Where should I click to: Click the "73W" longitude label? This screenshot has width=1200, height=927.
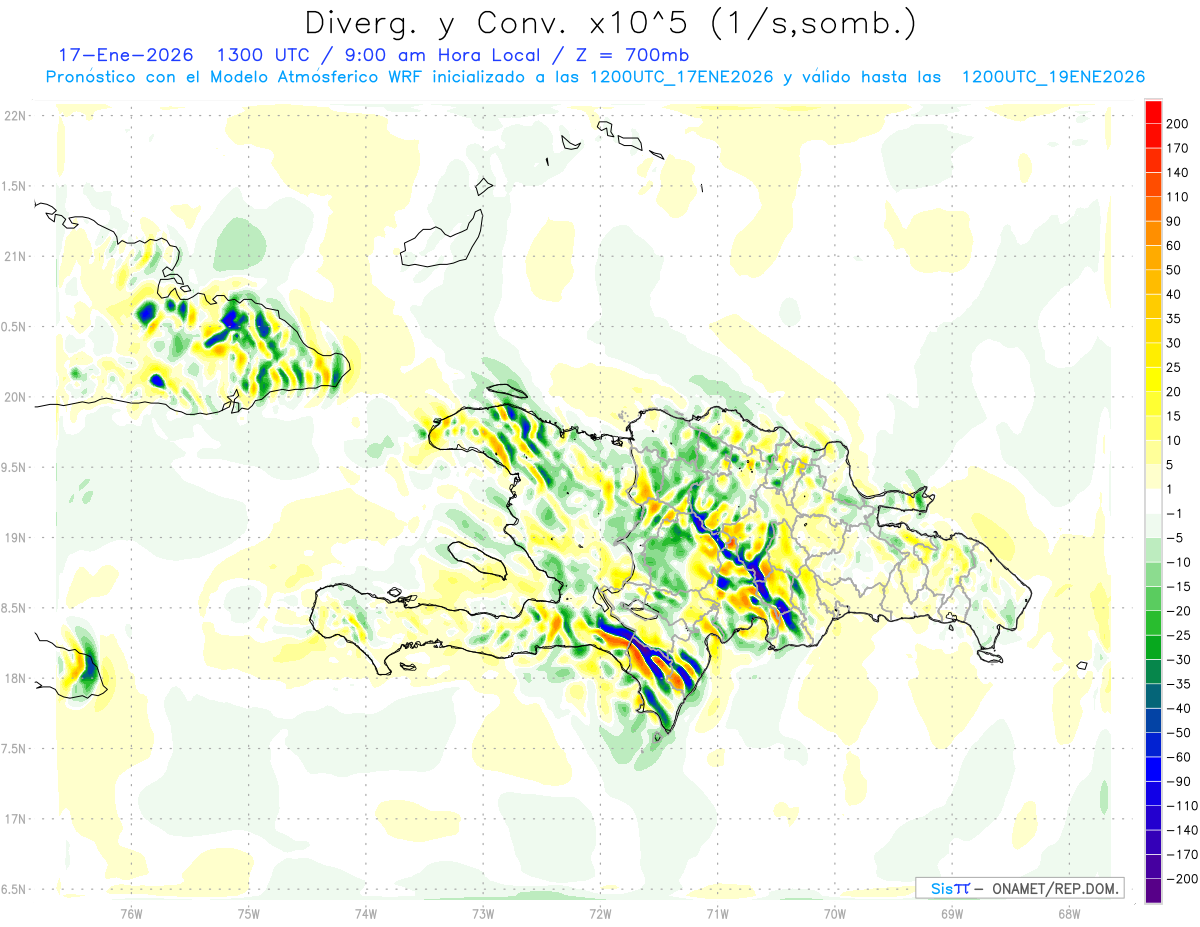pos(483,913)
